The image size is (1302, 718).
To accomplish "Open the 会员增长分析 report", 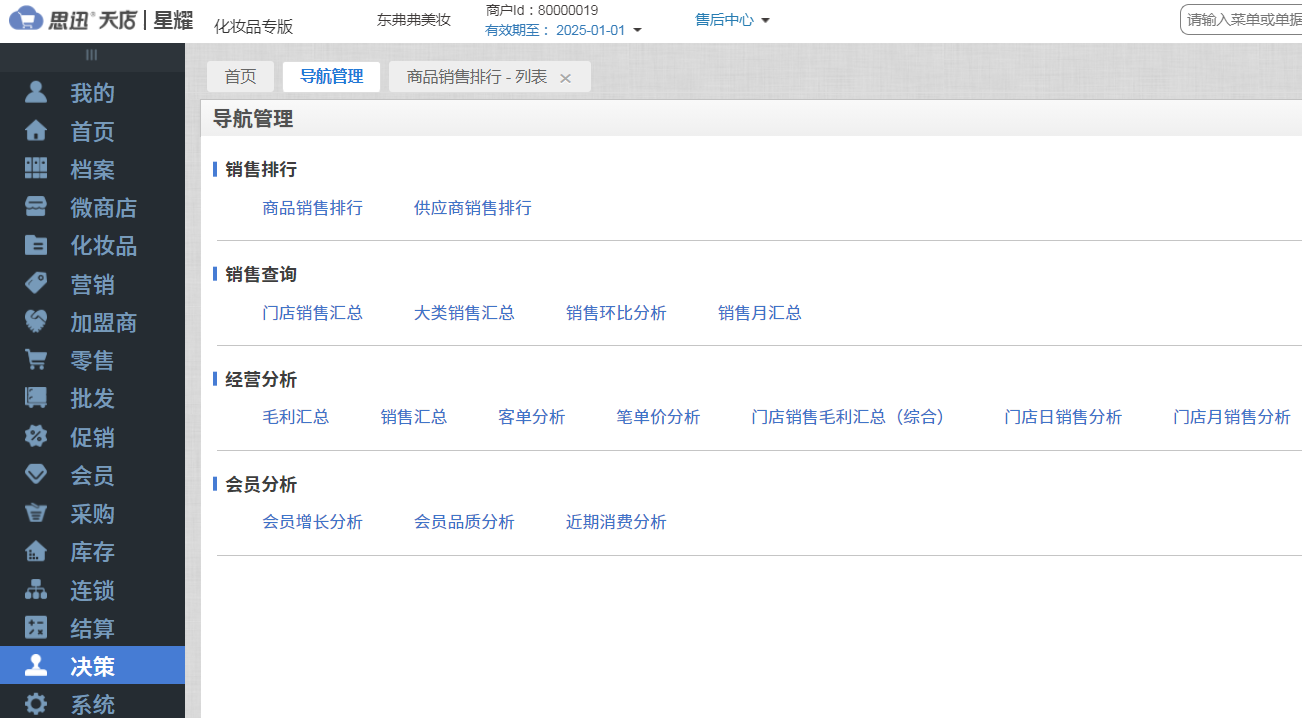I will pyautogui.click(x=313, y=521).
